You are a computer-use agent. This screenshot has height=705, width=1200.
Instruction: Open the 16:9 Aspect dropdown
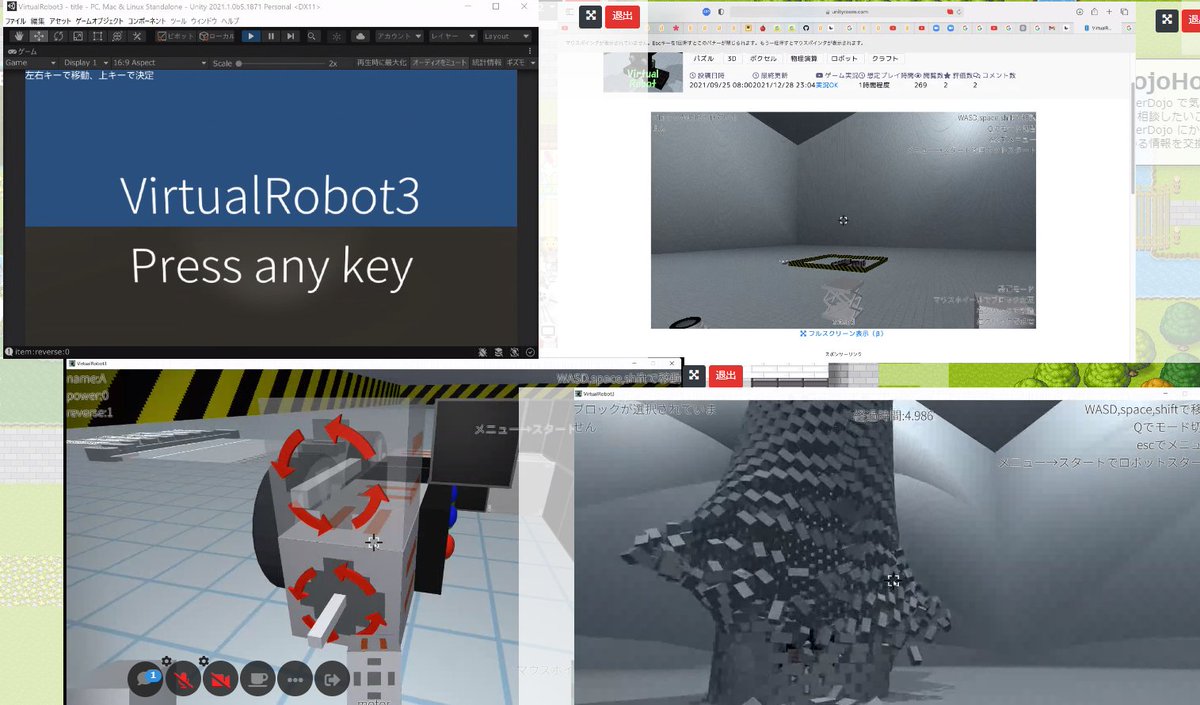(158, 63)
